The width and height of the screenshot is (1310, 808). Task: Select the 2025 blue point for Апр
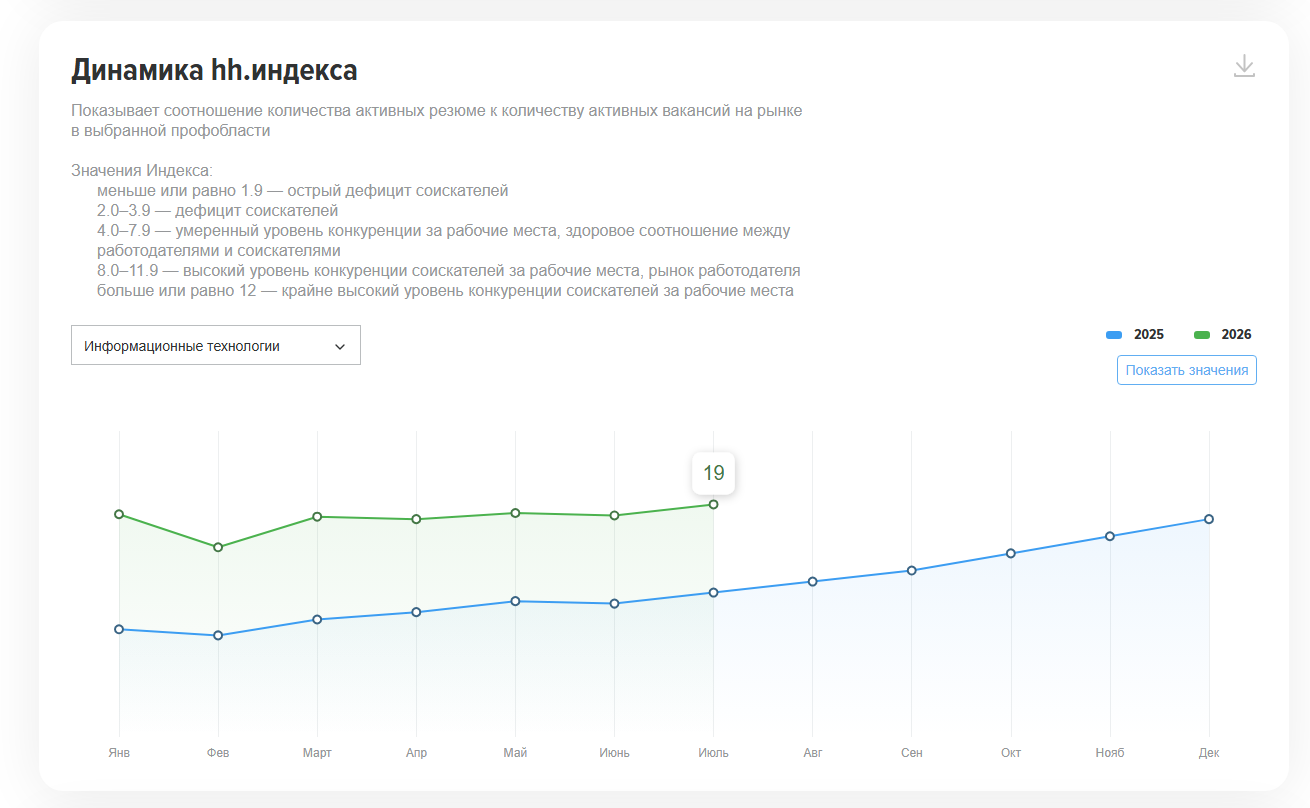tap(416, 612)
